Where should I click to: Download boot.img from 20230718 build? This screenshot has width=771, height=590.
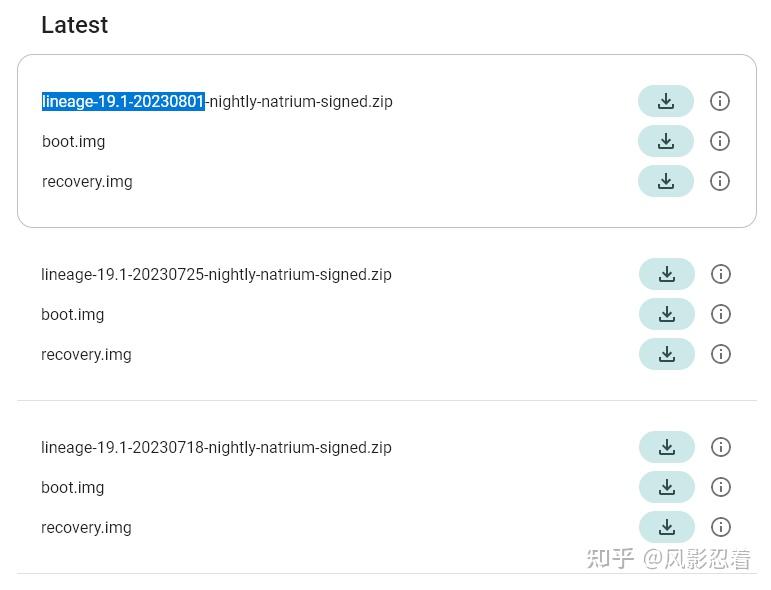tap(667, 487)
